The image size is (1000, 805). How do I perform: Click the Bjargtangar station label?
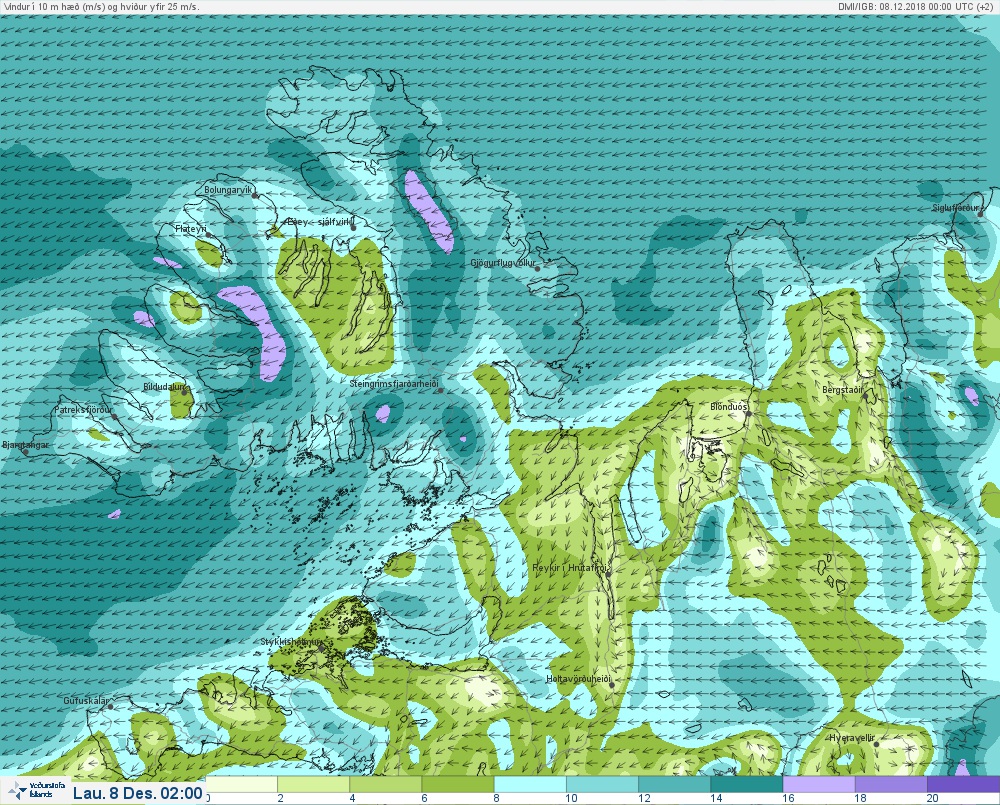26,445
